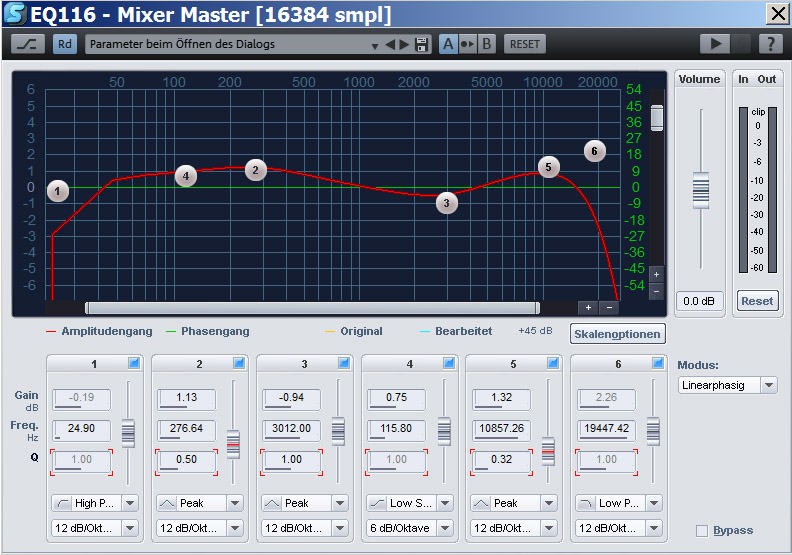Screen dimensions: 792x555
Task: Click band 5 Q field 0.32
Action: (x=502, y=461)
